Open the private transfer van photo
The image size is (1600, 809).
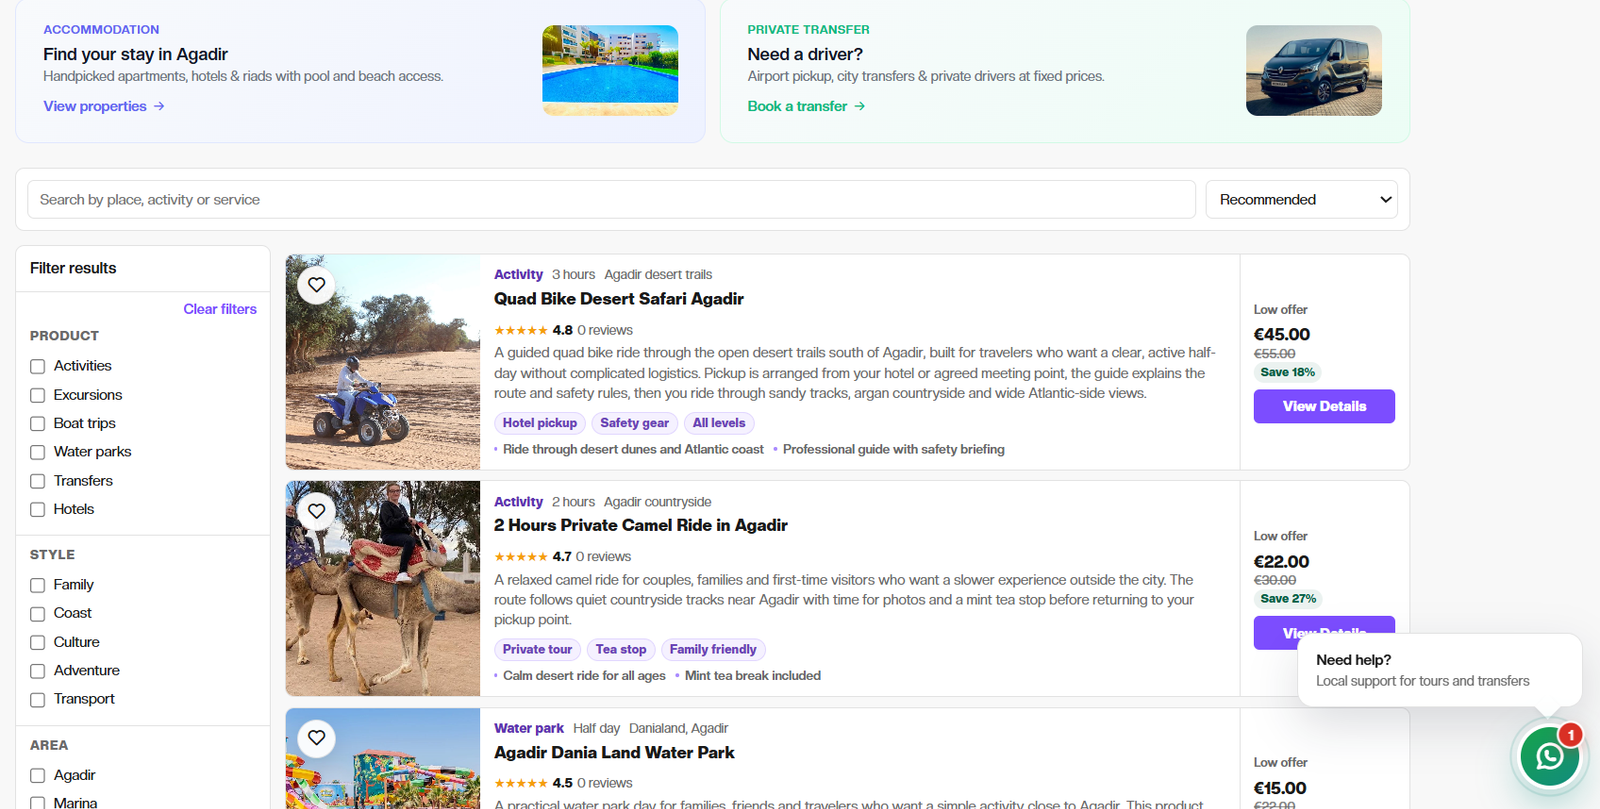(1314, 70)
